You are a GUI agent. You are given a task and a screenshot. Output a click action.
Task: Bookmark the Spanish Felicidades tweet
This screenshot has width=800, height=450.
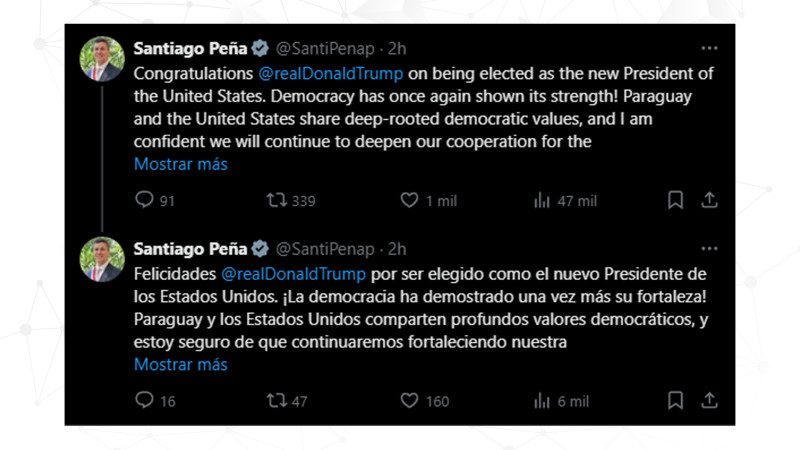(x=675, y=400)
